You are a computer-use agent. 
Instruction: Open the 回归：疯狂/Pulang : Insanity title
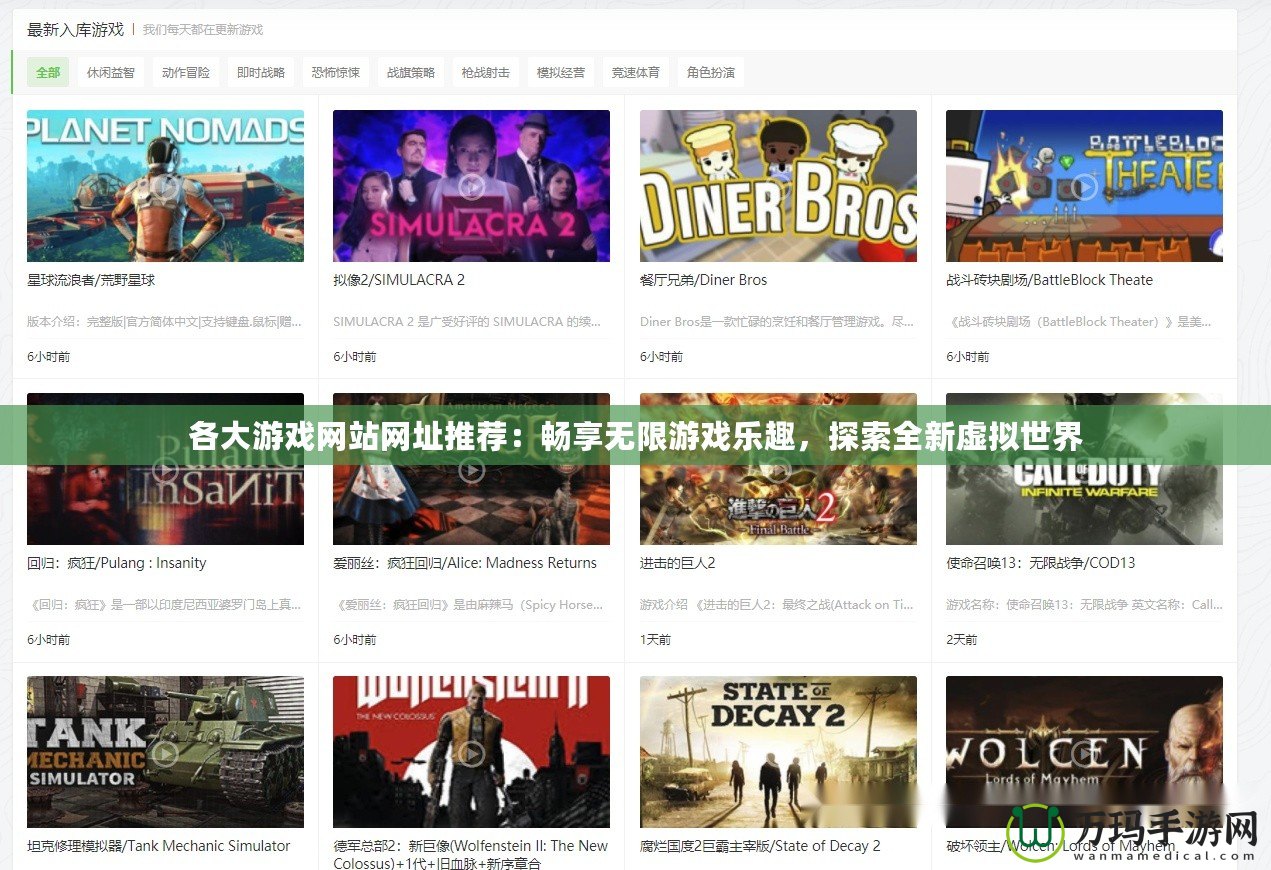(117, 563)
